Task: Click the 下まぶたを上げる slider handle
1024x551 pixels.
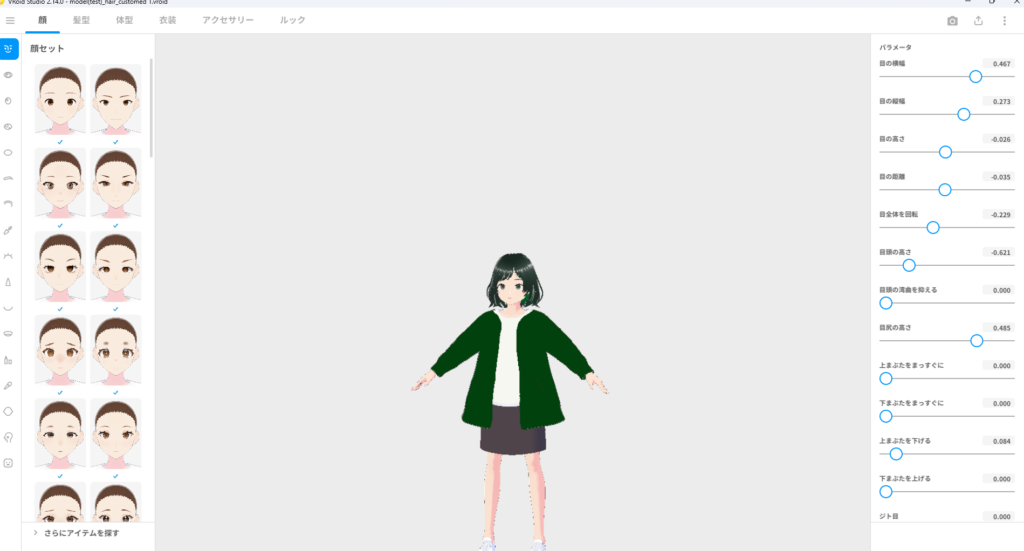Action: click(x=886, y=492)
